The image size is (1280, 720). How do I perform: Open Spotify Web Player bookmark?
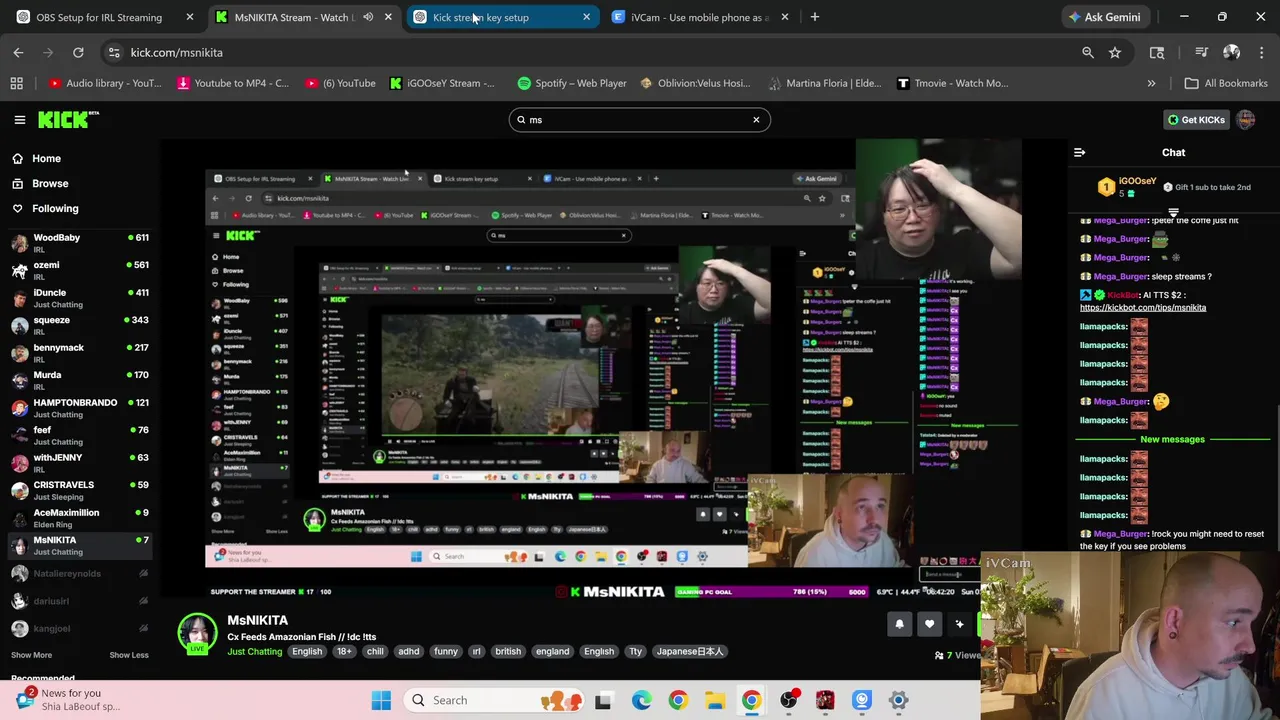pyautogui.click(x=571, y=83)
